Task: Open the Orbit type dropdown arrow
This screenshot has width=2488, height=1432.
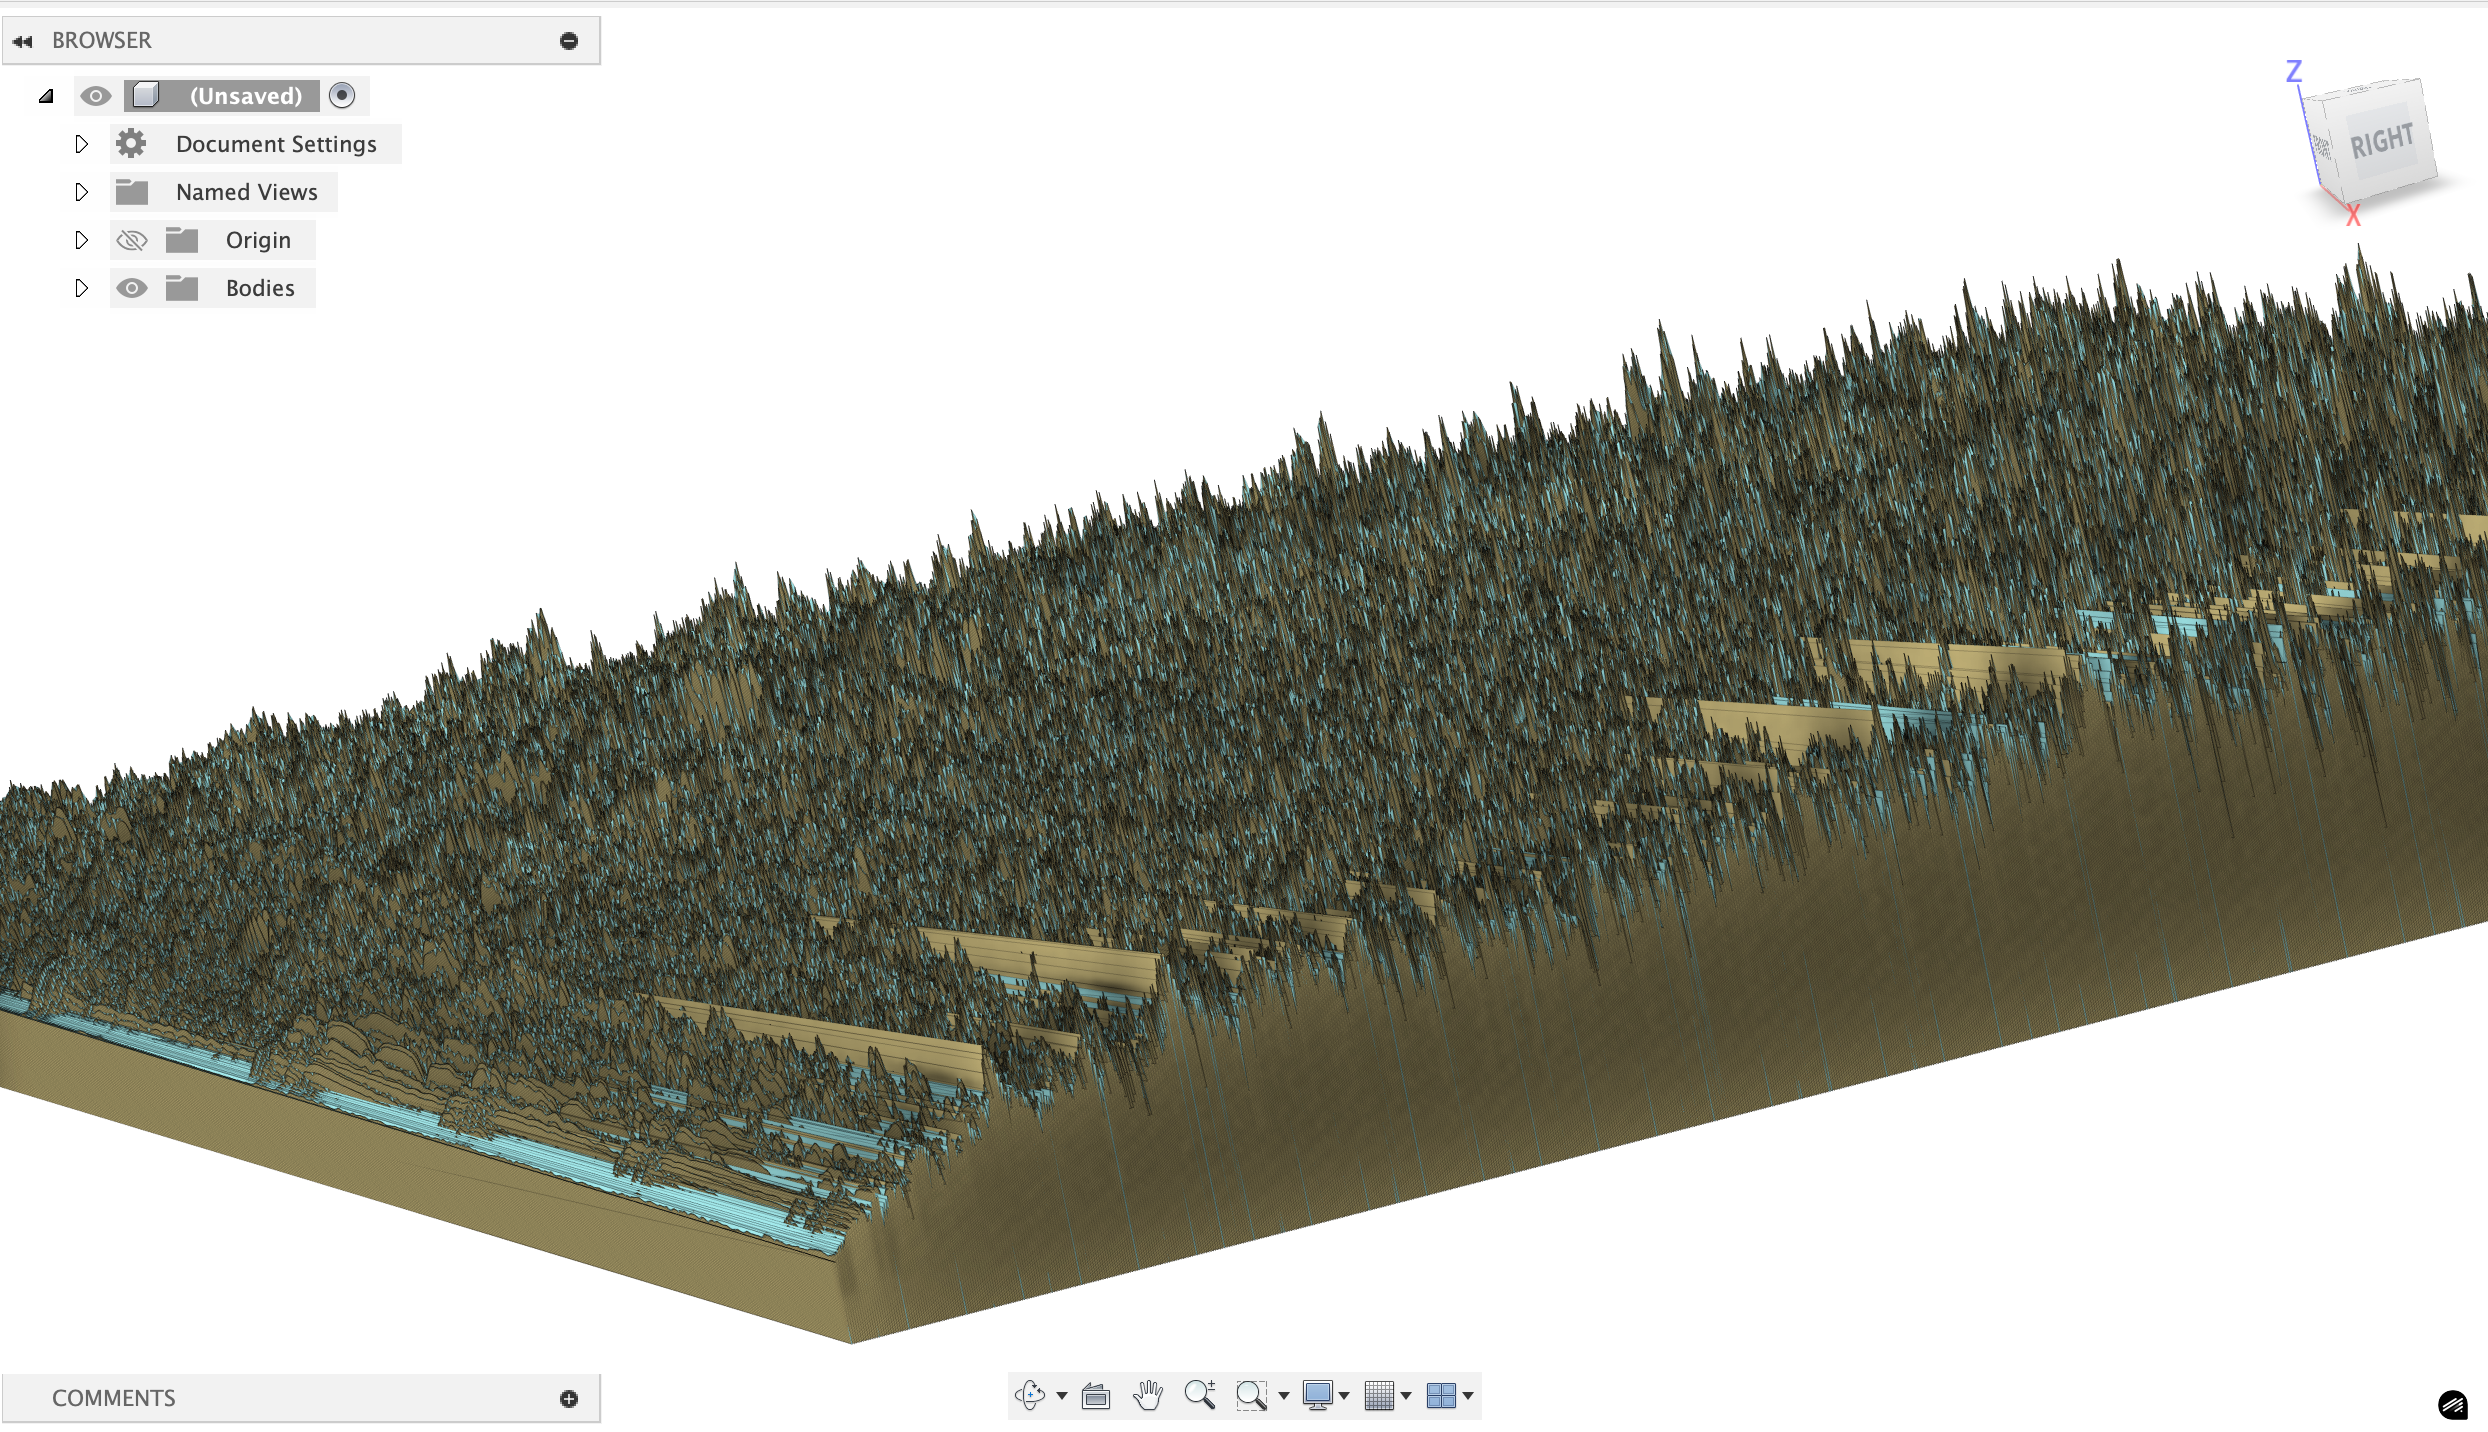Action: 1062,1396
